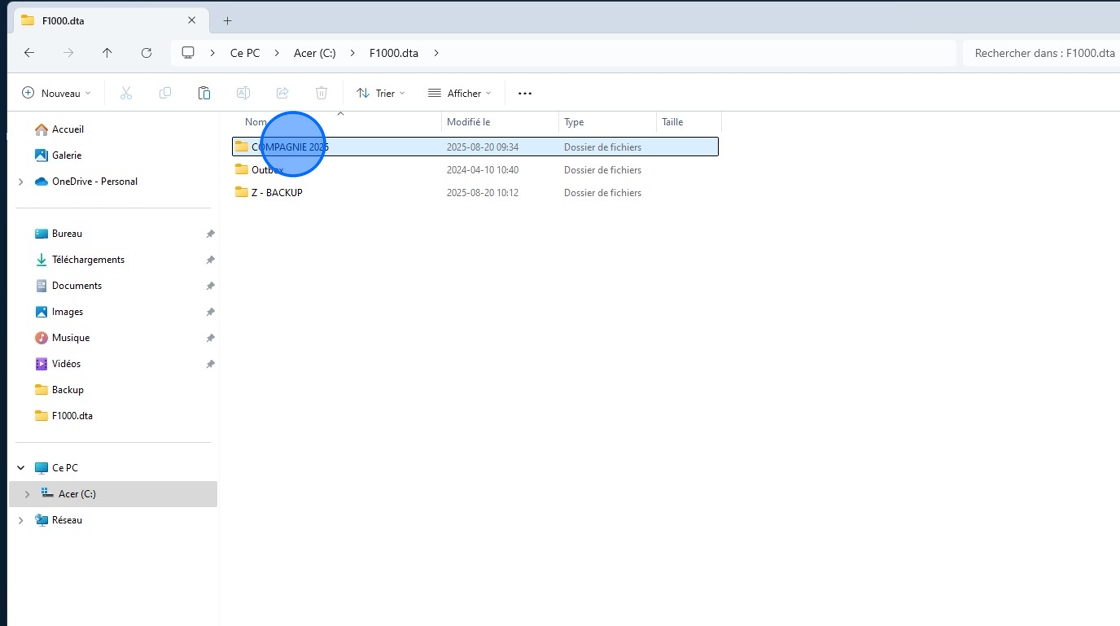Expand the Acer (C:) tree node
1120x626 pixels.
click(x=27, y=494)
